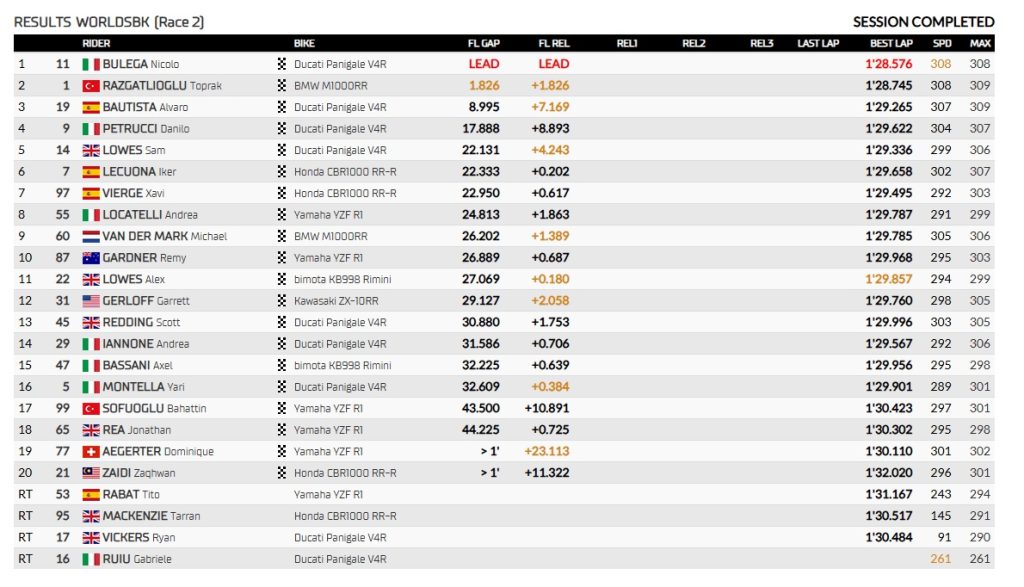1024x587 pixels.
Task: Click the Swiss flag next to AEGERTER
Action: click(x=91, y=452)
